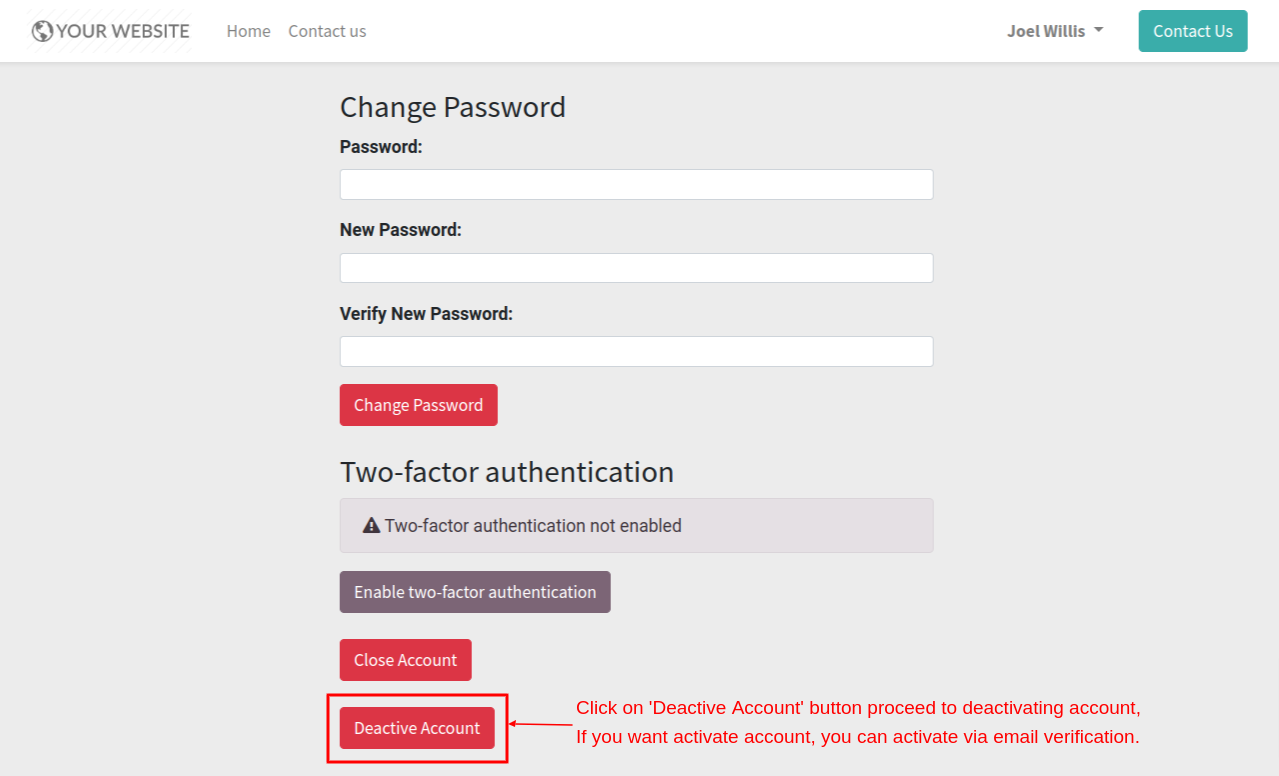Focus the Verify New Password field
This screenshot has width=1279, height=776.
pos(636,351)
